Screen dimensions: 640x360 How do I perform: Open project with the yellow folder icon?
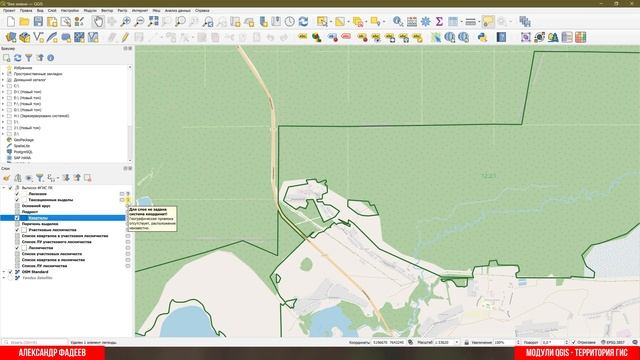24,22
